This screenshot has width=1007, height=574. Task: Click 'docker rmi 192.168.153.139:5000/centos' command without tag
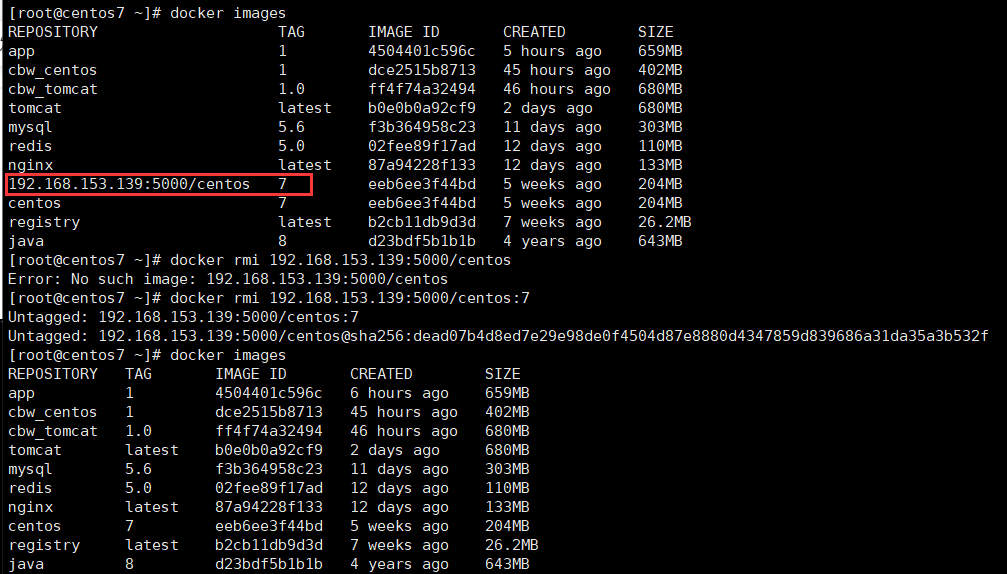340,260
